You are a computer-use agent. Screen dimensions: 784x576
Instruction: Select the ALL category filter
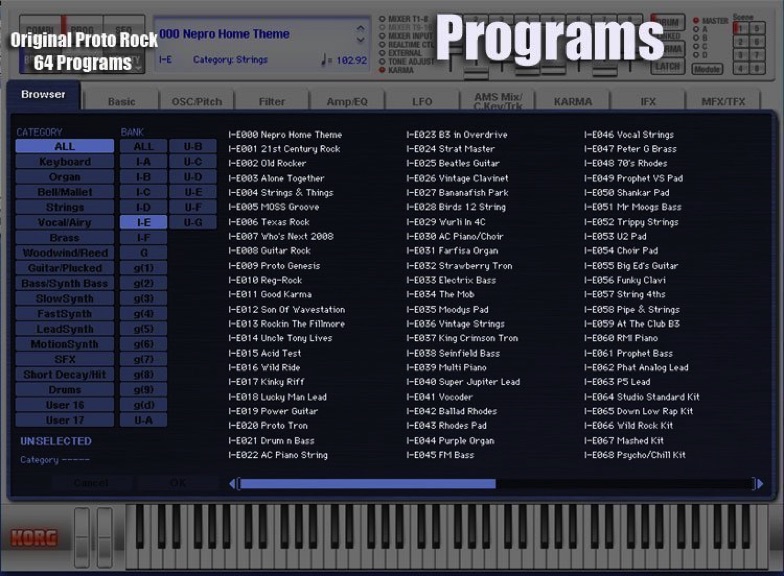pyautogui.click(x=64, y=146)
